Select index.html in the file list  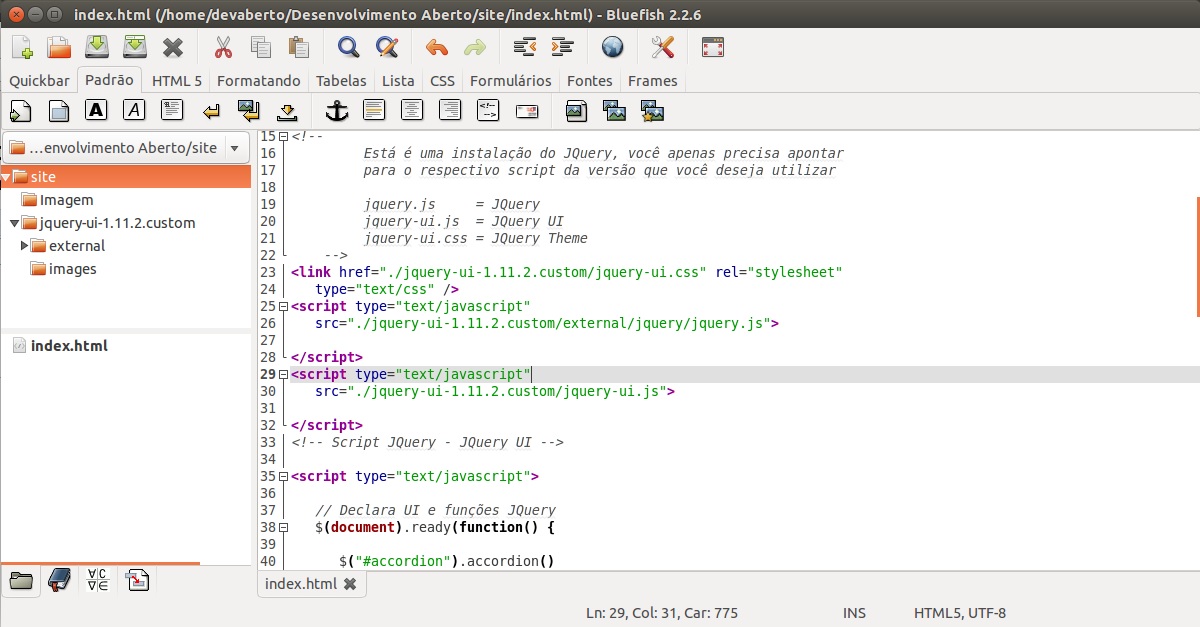pyautogui.click(x=69, y=346)
